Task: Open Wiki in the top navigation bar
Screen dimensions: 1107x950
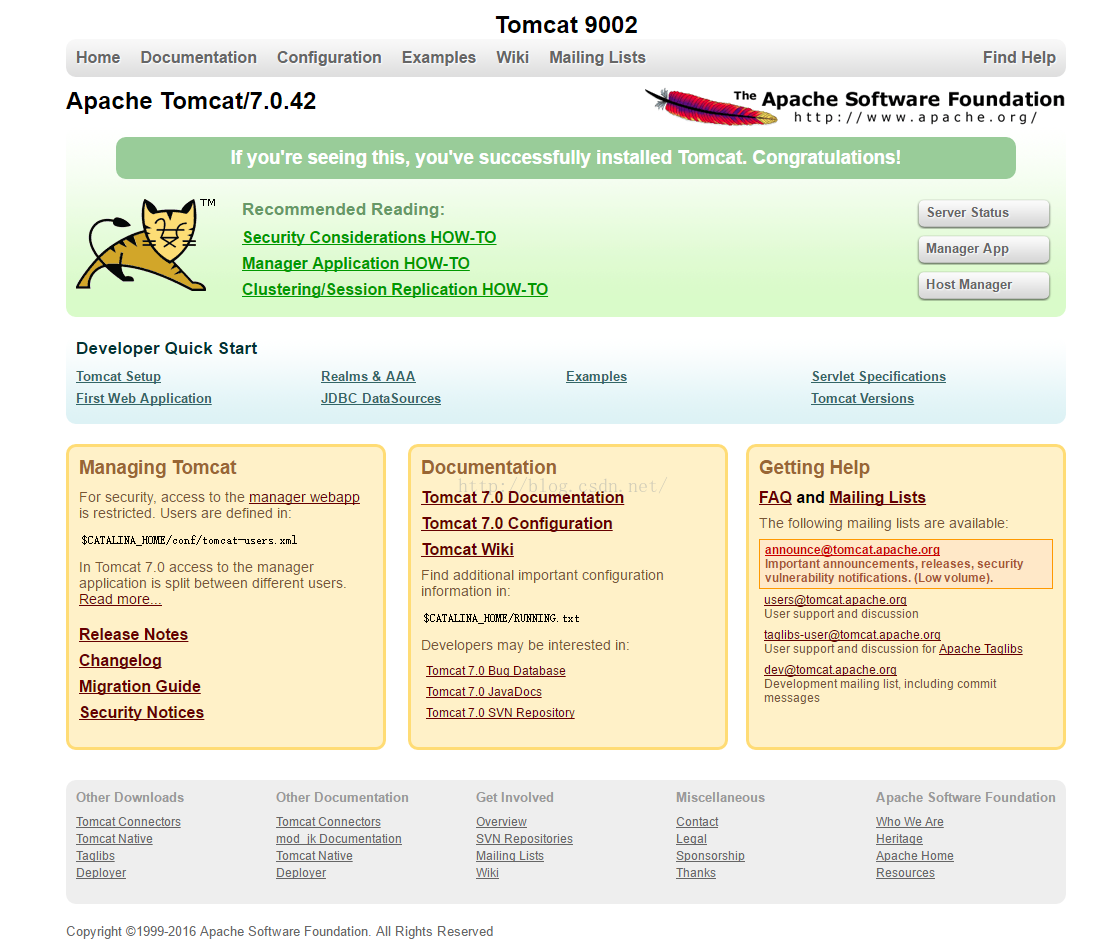Action: [x=513, y=57]
